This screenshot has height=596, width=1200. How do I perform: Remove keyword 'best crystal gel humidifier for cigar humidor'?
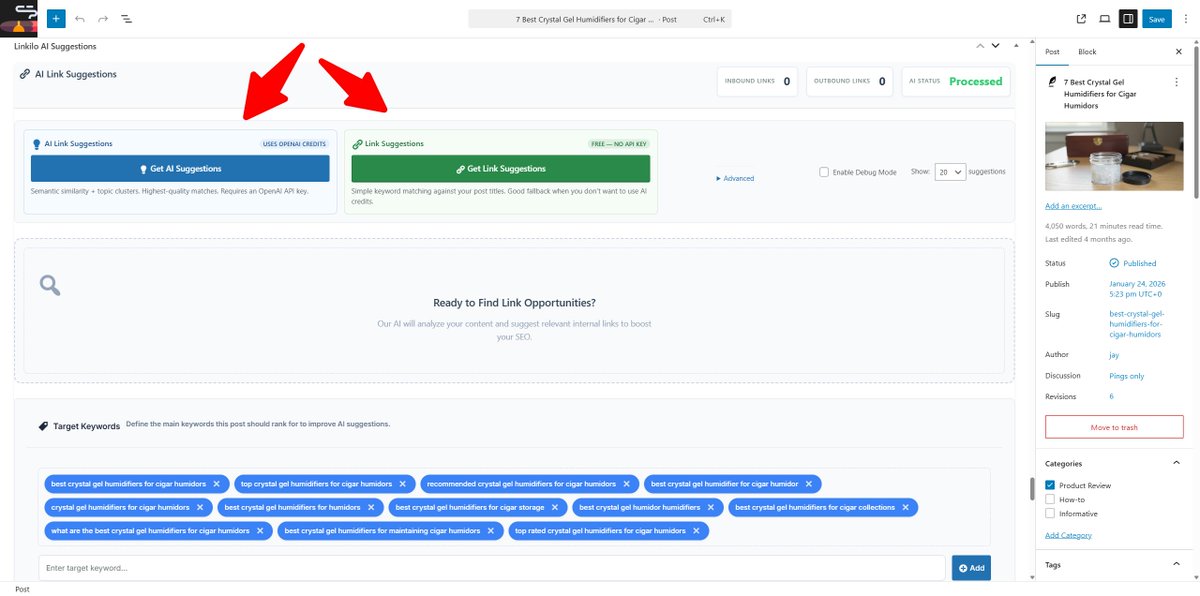(x=808, y=484)
